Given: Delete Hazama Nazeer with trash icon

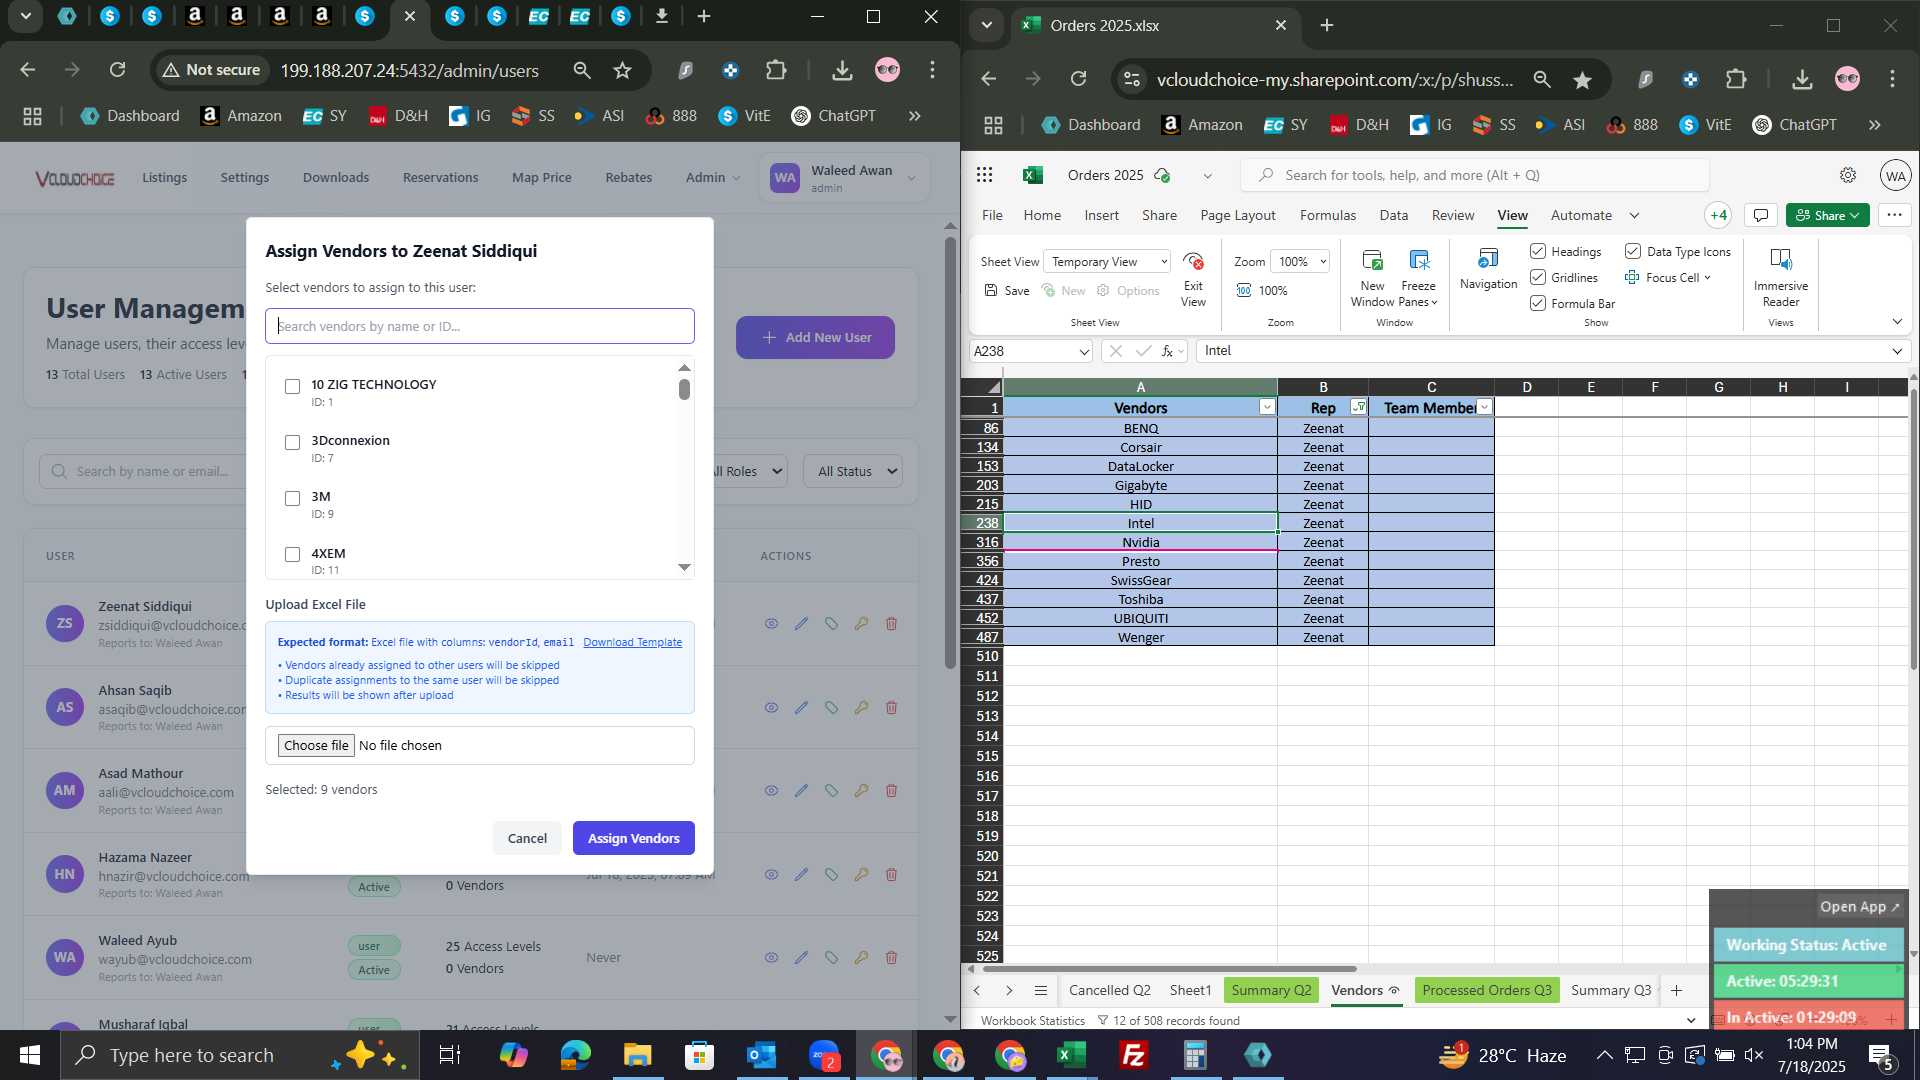Looking at the screenshot, I should tap(891, 875).
